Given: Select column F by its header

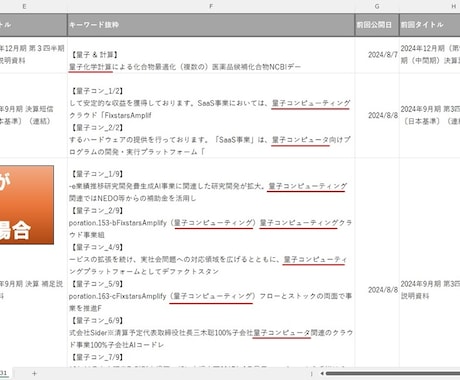Looking at the screenshot, I should point(211,6).
